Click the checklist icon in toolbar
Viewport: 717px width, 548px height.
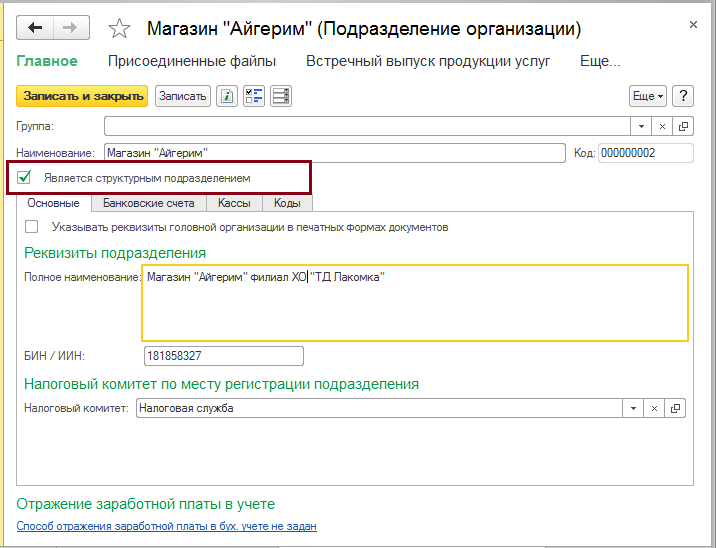(x=254, y=96)
